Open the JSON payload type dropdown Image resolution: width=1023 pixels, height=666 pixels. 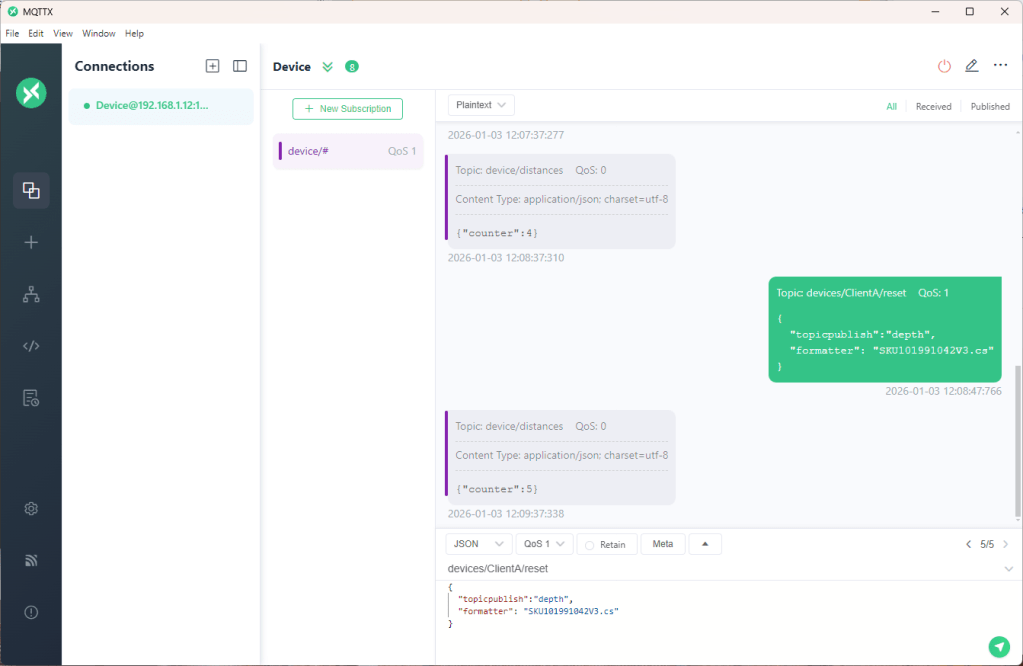[x=478, y=544]
